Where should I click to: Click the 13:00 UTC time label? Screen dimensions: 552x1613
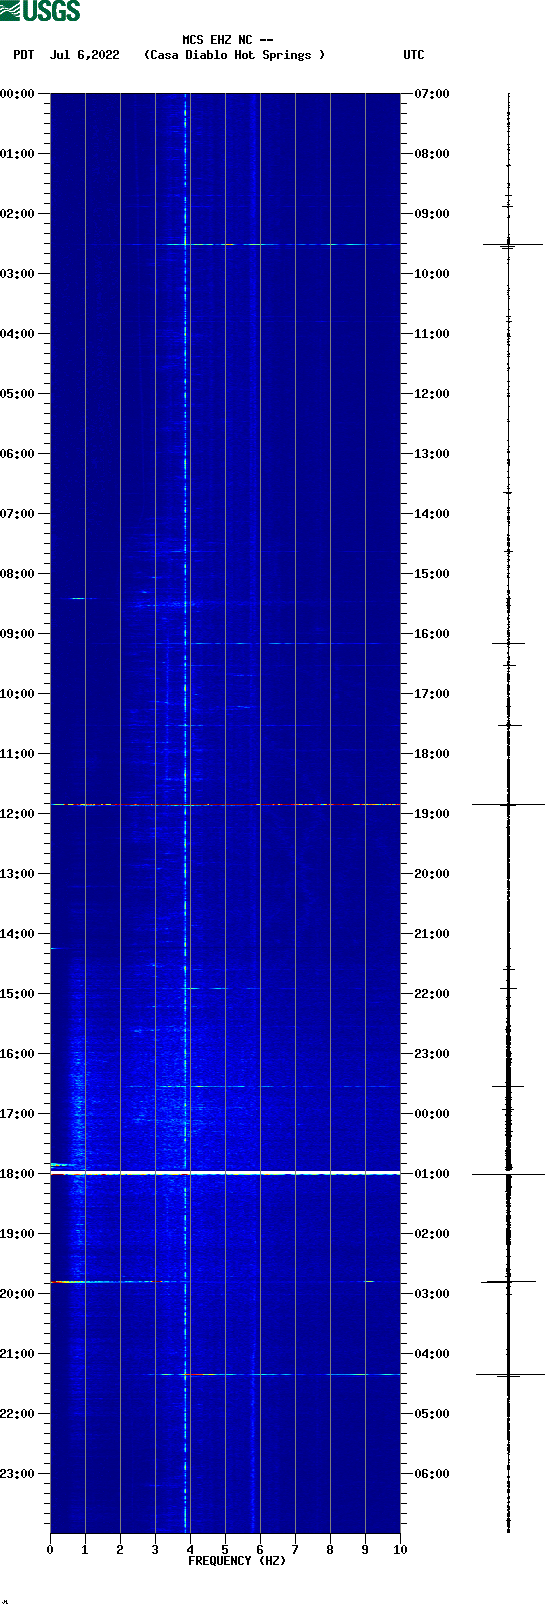[432, 454]
